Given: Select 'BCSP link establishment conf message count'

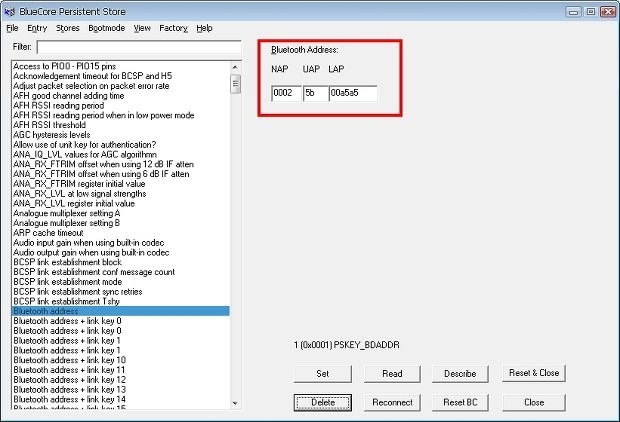Looking at the screenshot, I should click(x=121, y=272).
